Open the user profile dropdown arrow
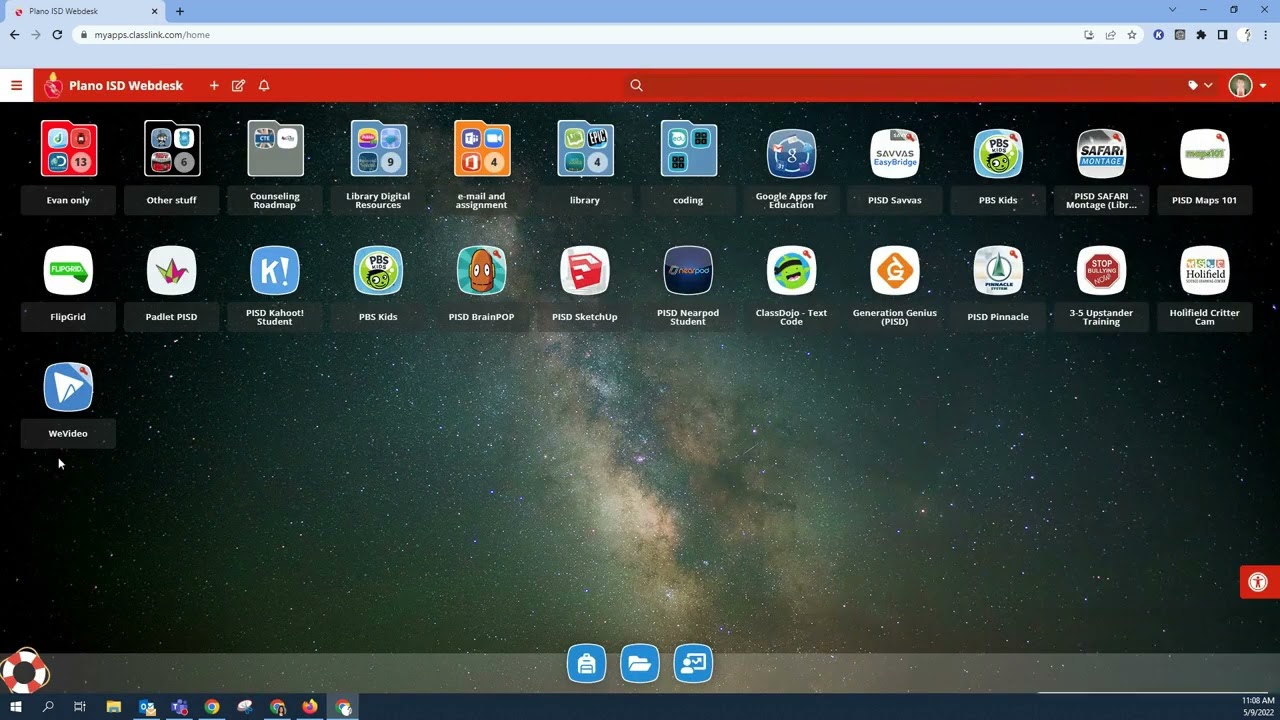 click(1263, 86)
